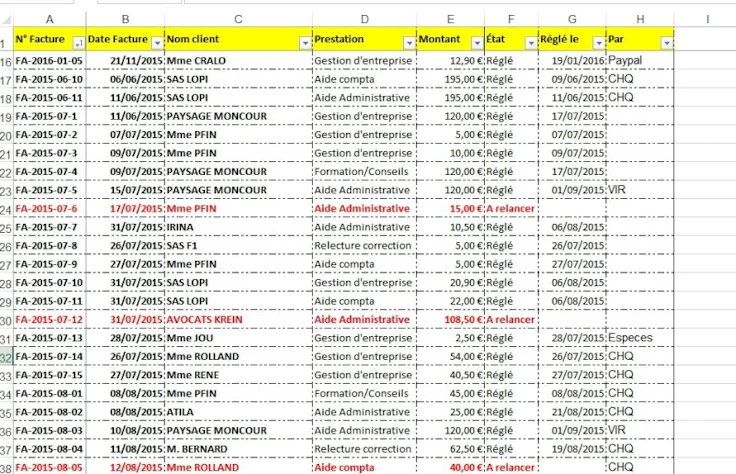This screenshot has width=736, height=474.
Task: Click client cell M. BERNARD
Action: [x=238, y=449]
